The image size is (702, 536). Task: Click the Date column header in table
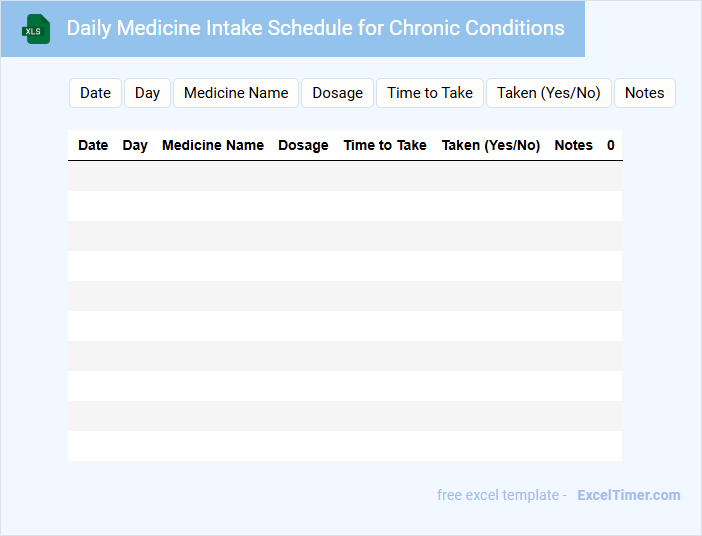[93, 145]
